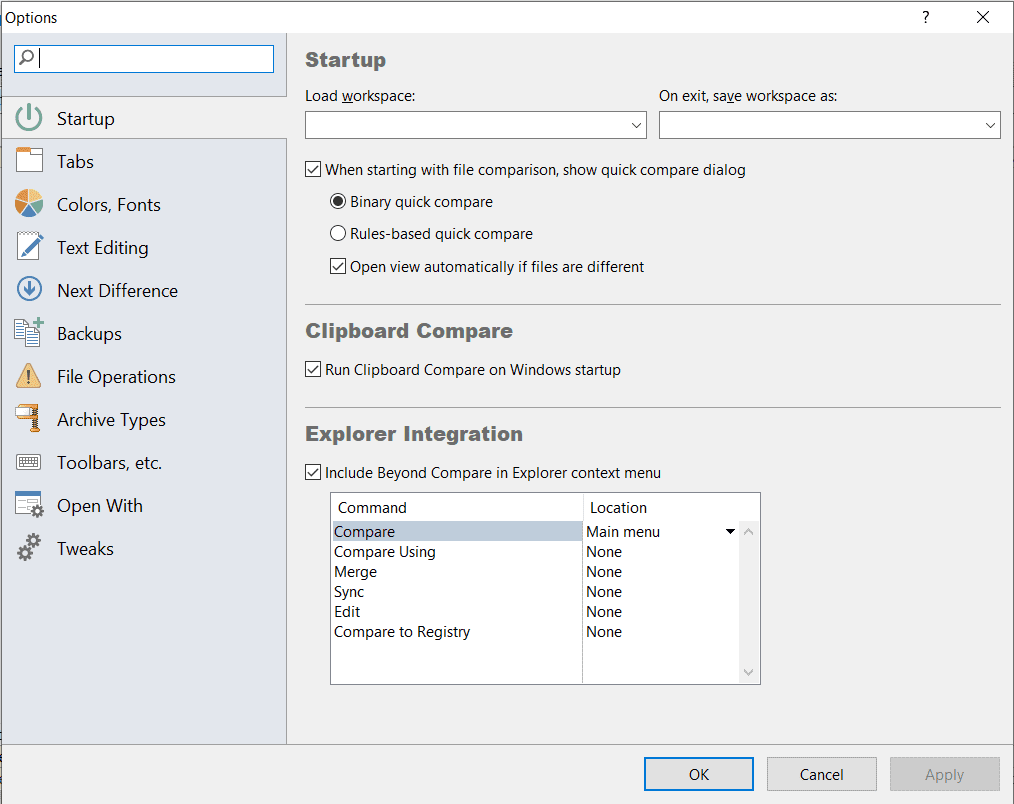Screen dimensions: 1014x804
Task: Expand the Compare row Location dropdown arrow
Action: 730,531
